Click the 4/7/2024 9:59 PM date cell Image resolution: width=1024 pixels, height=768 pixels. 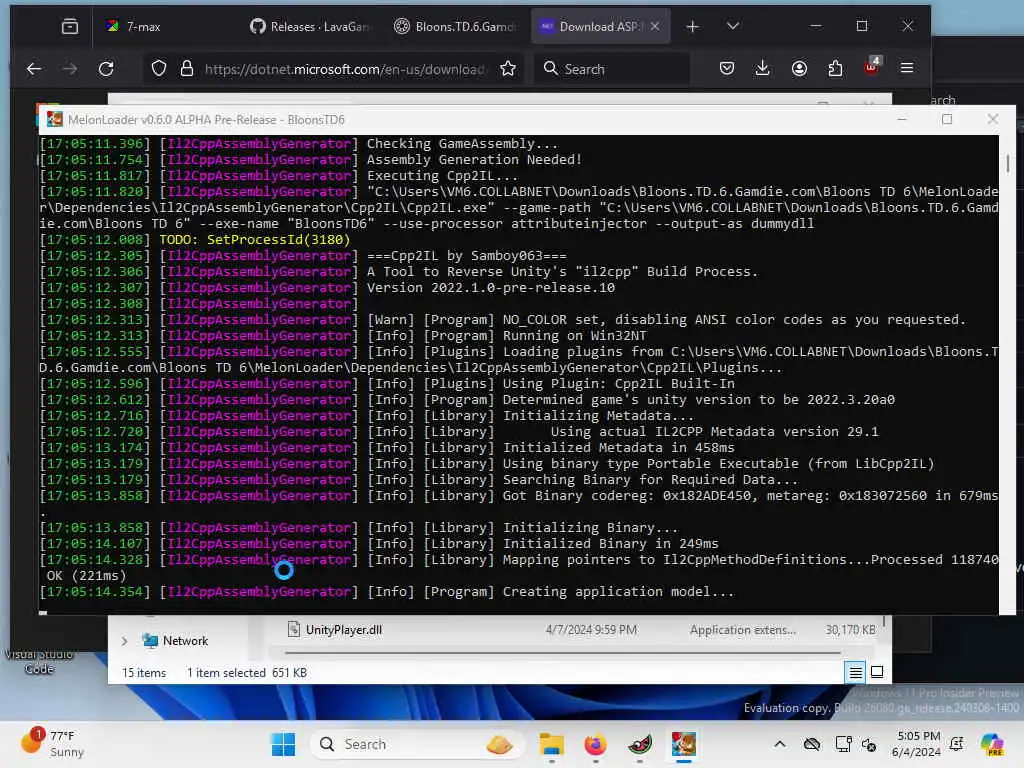pyautogui.click(x=591, y=630)
